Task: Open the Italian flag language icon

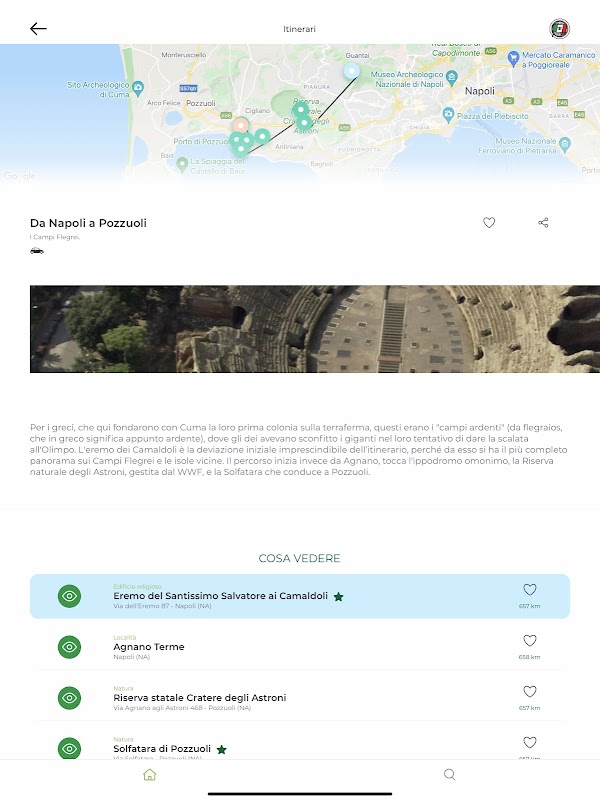Action: pyautogui.click(x=559, y=29)
